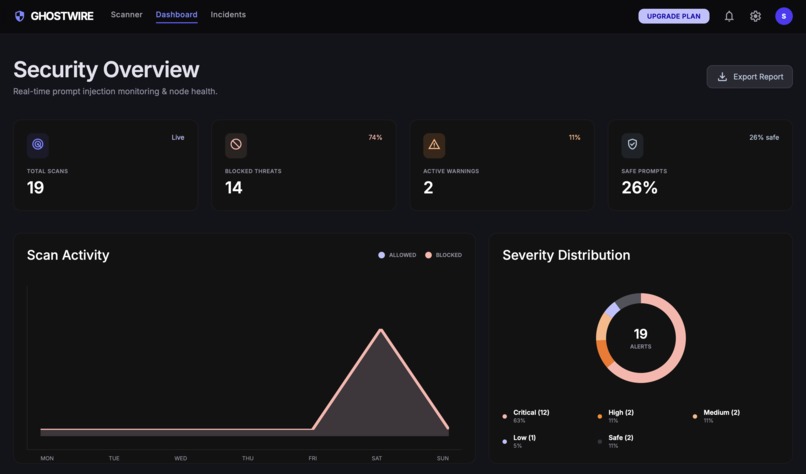Click the Export Report button

click(749, 77)
